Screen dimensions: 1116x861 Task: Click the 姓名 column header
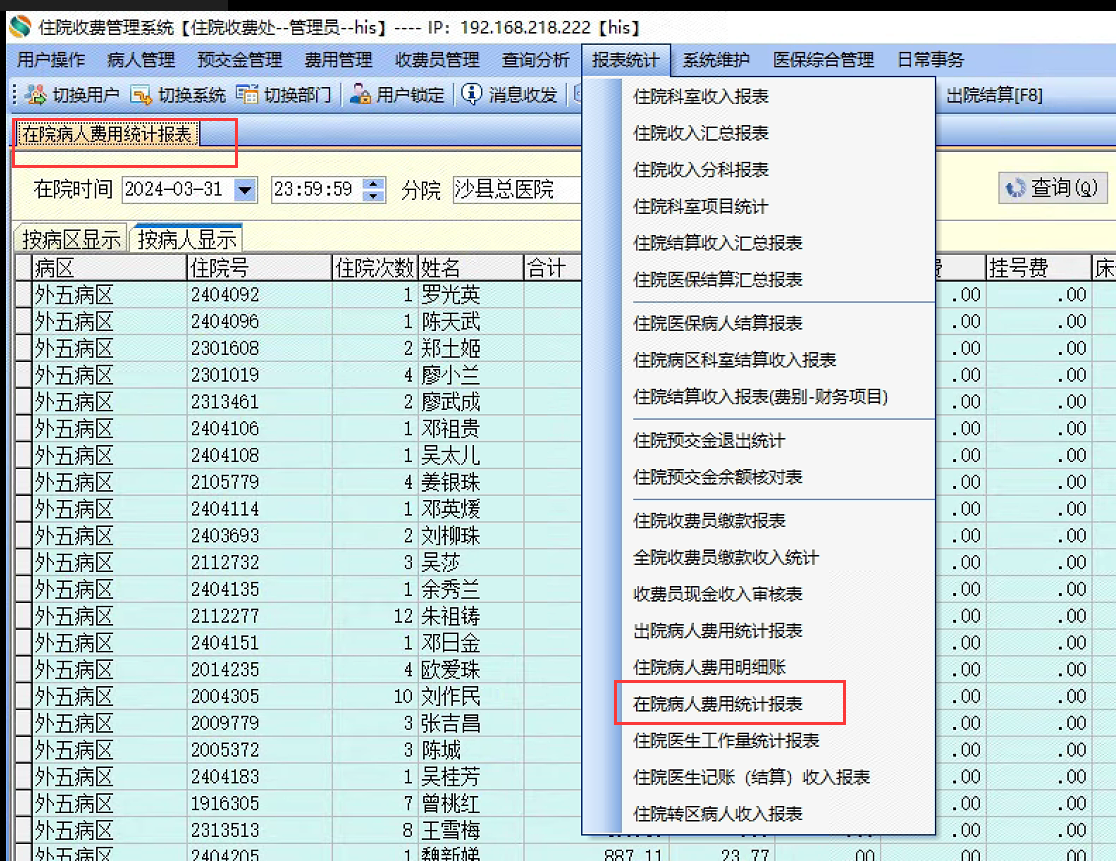click(470, 268)
